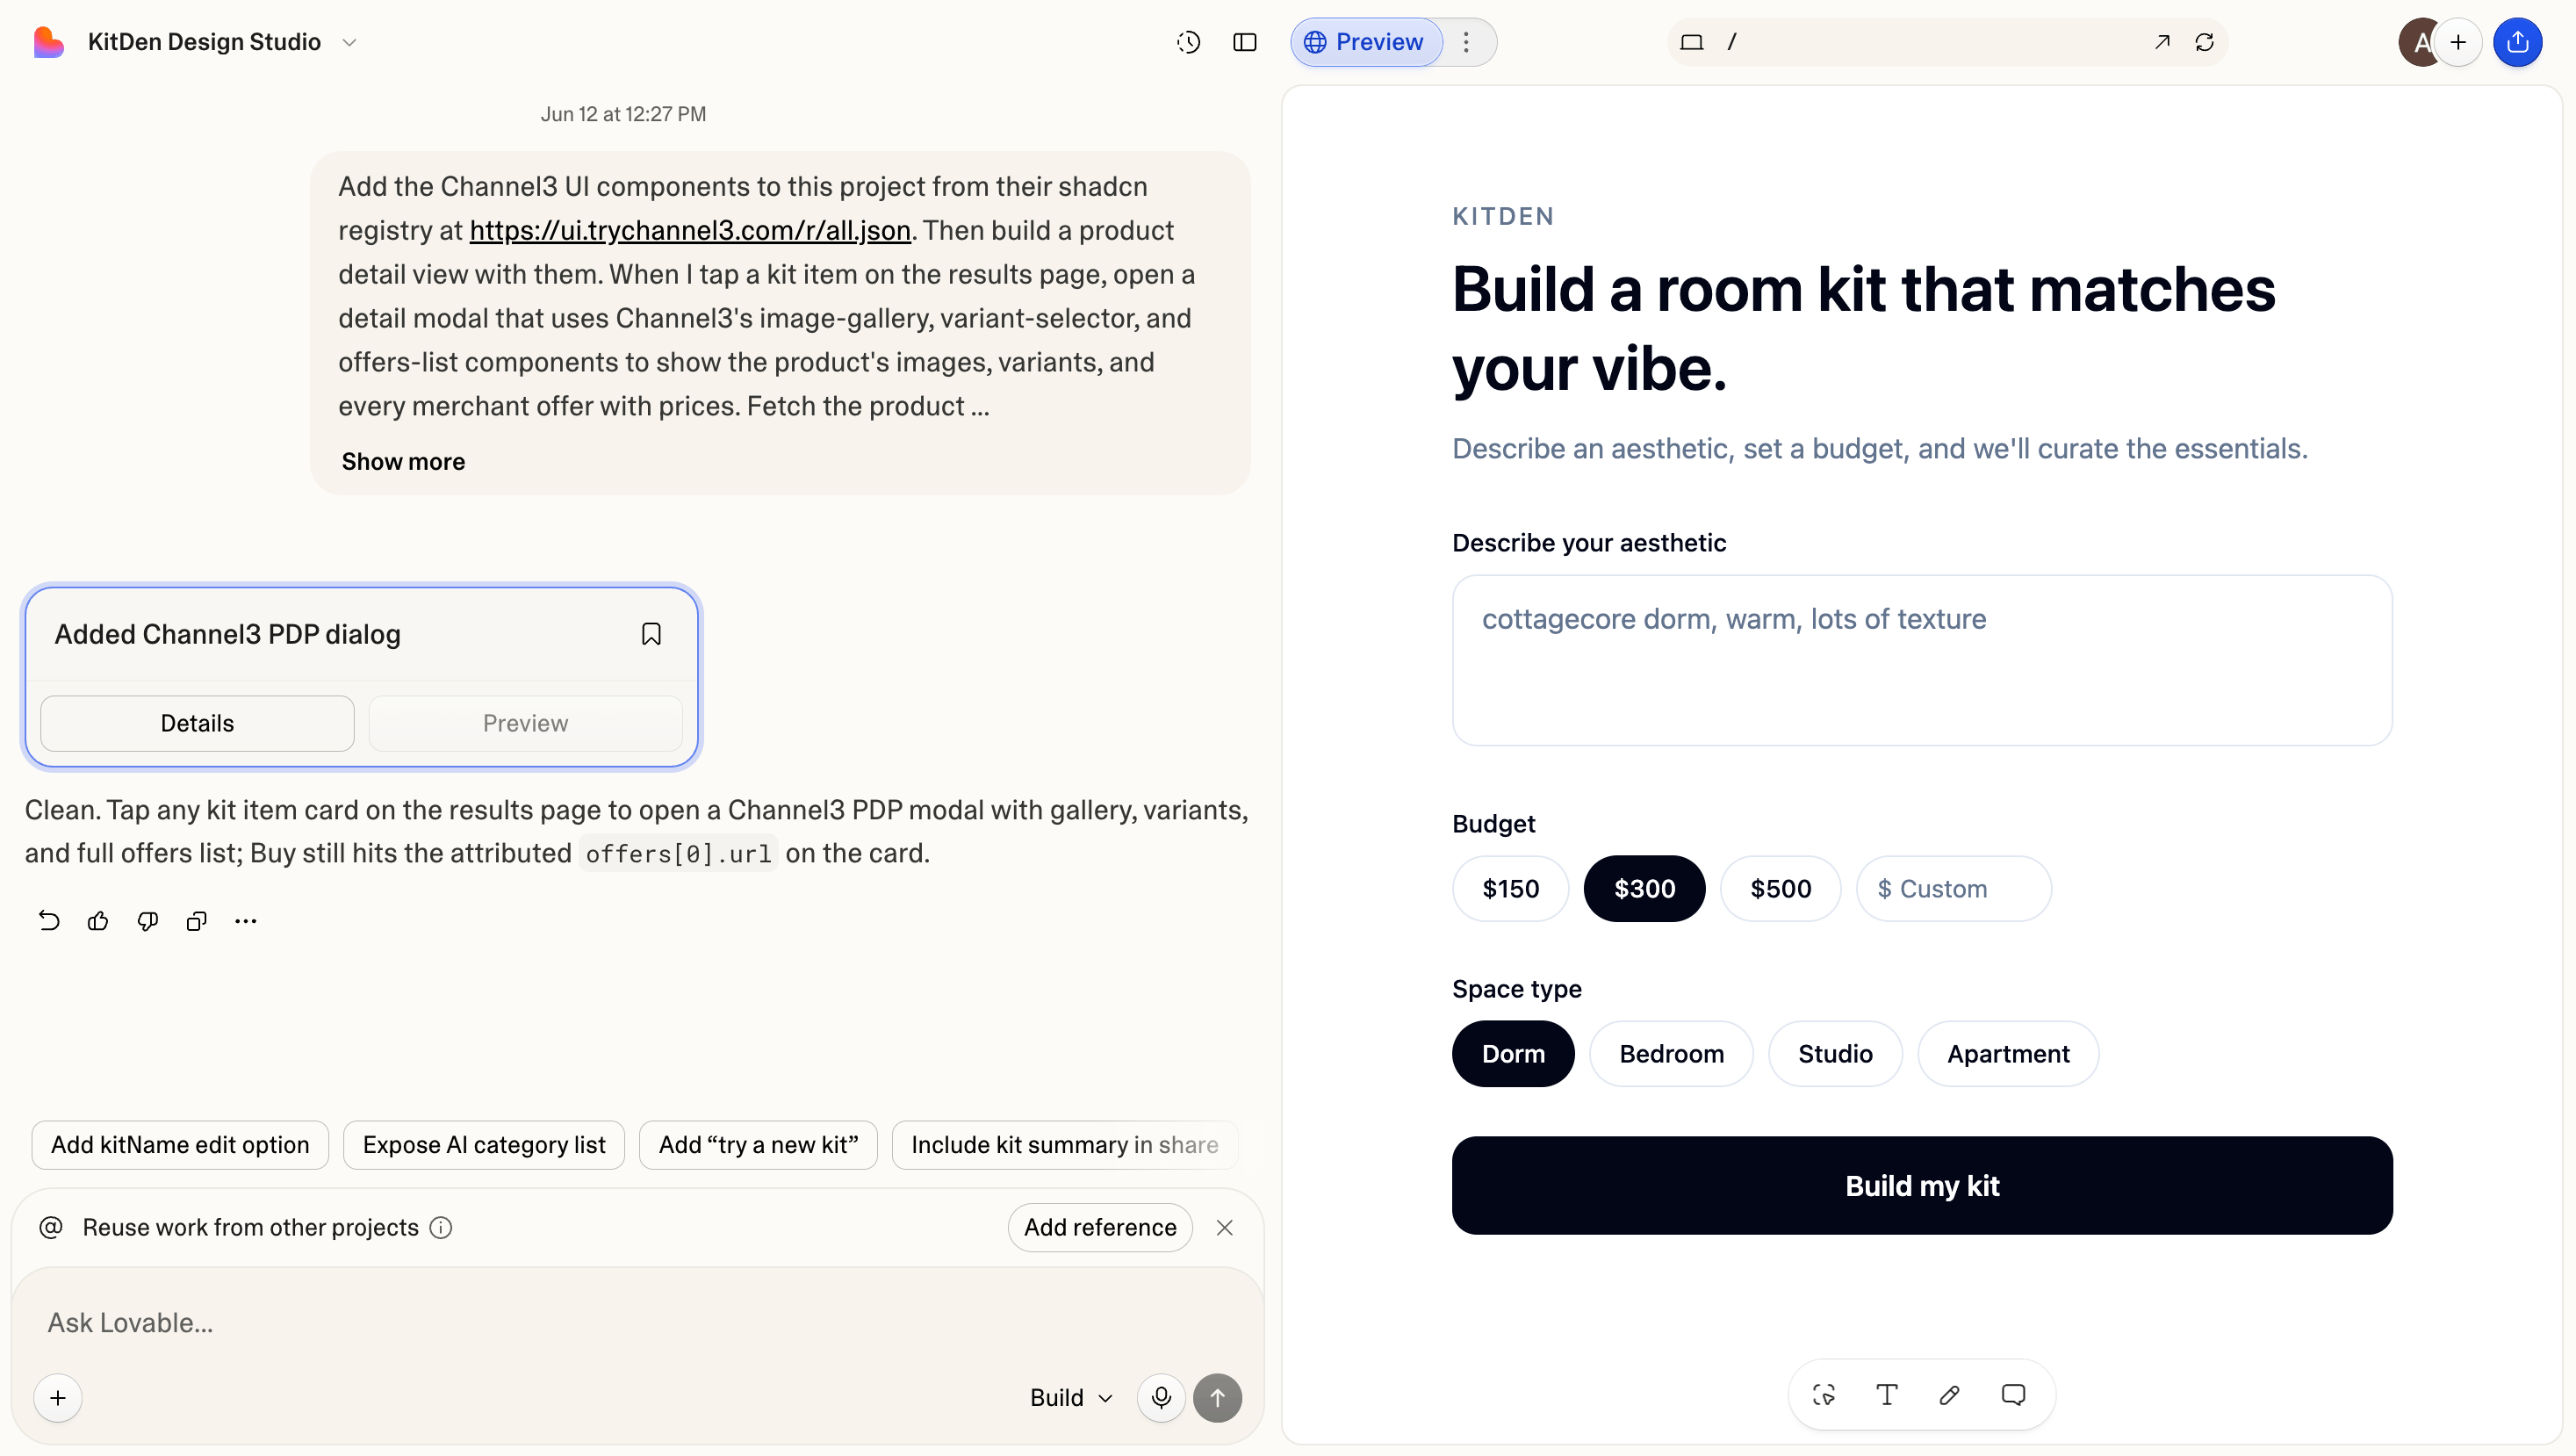
Task: Click the Custom budget input field
Action: (1953, 888)
